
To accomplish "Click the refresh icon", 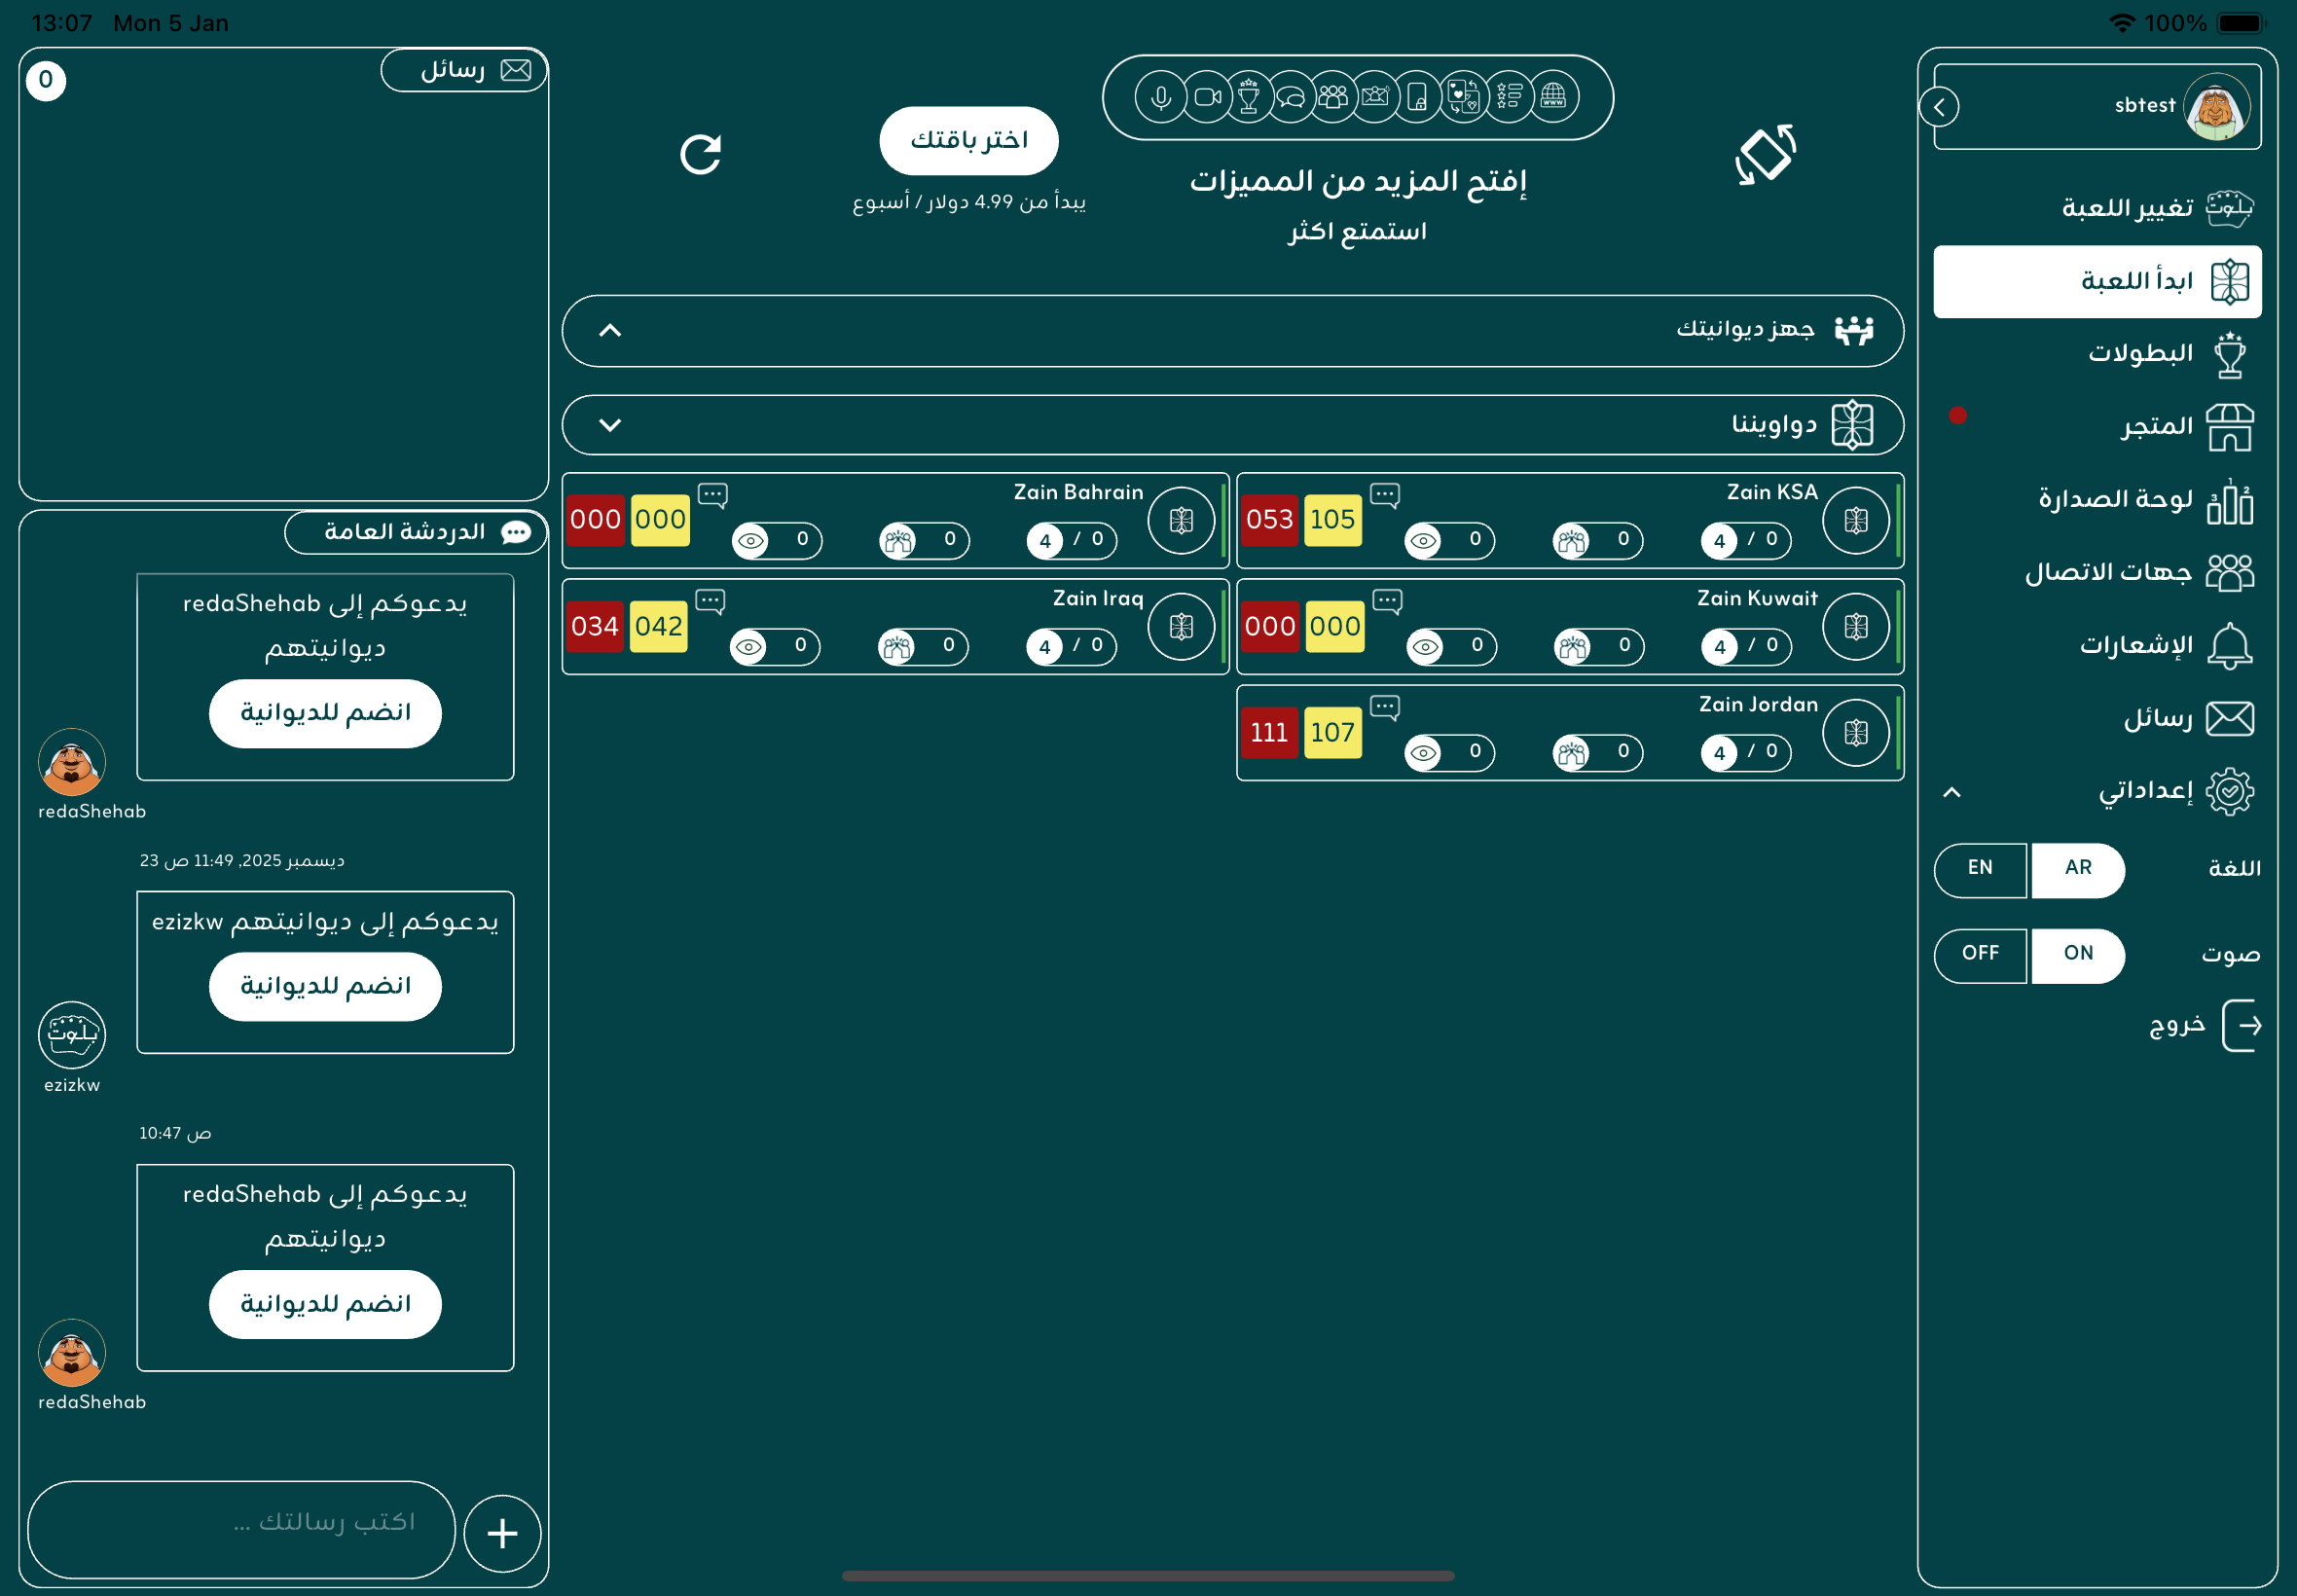I will tap(700, 154).
